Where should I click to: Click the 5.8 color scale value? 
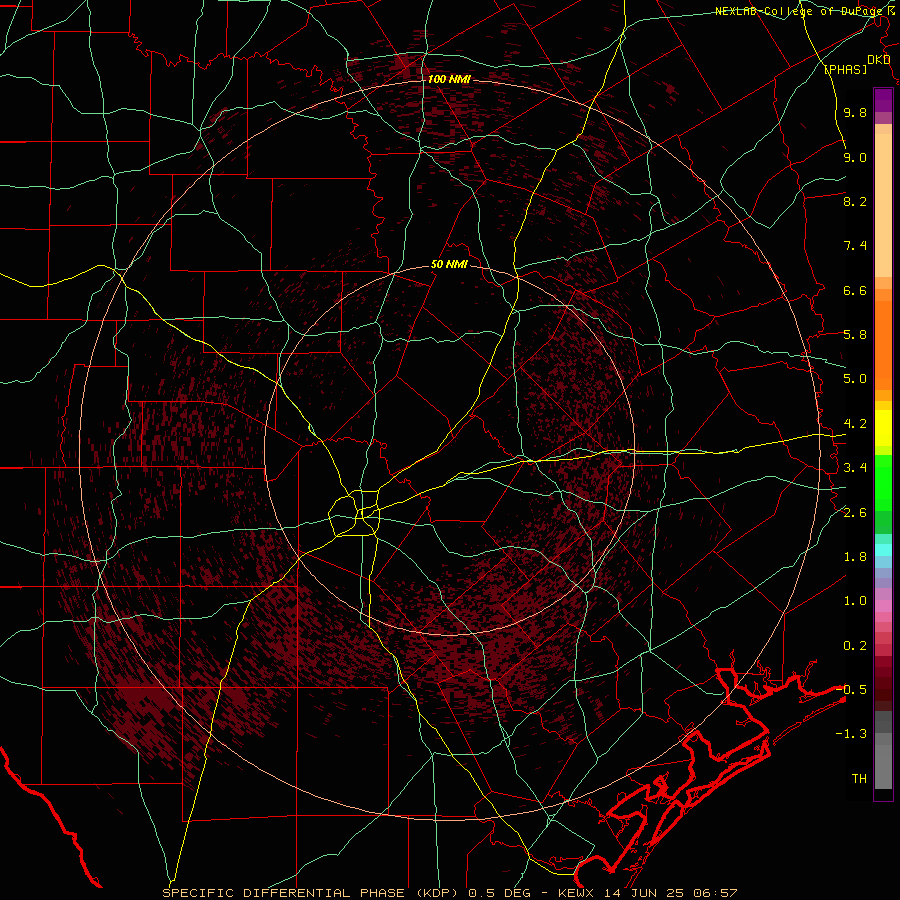855,335
